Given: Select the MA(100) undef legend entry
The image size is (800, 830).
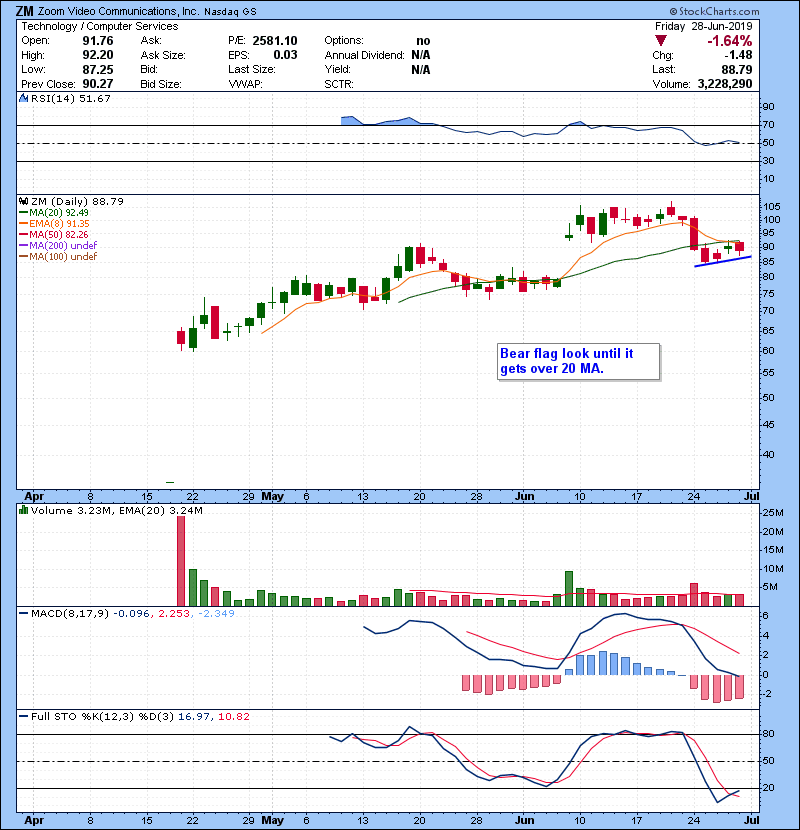Looking at the screenshot, I should (x=58, y=257).
